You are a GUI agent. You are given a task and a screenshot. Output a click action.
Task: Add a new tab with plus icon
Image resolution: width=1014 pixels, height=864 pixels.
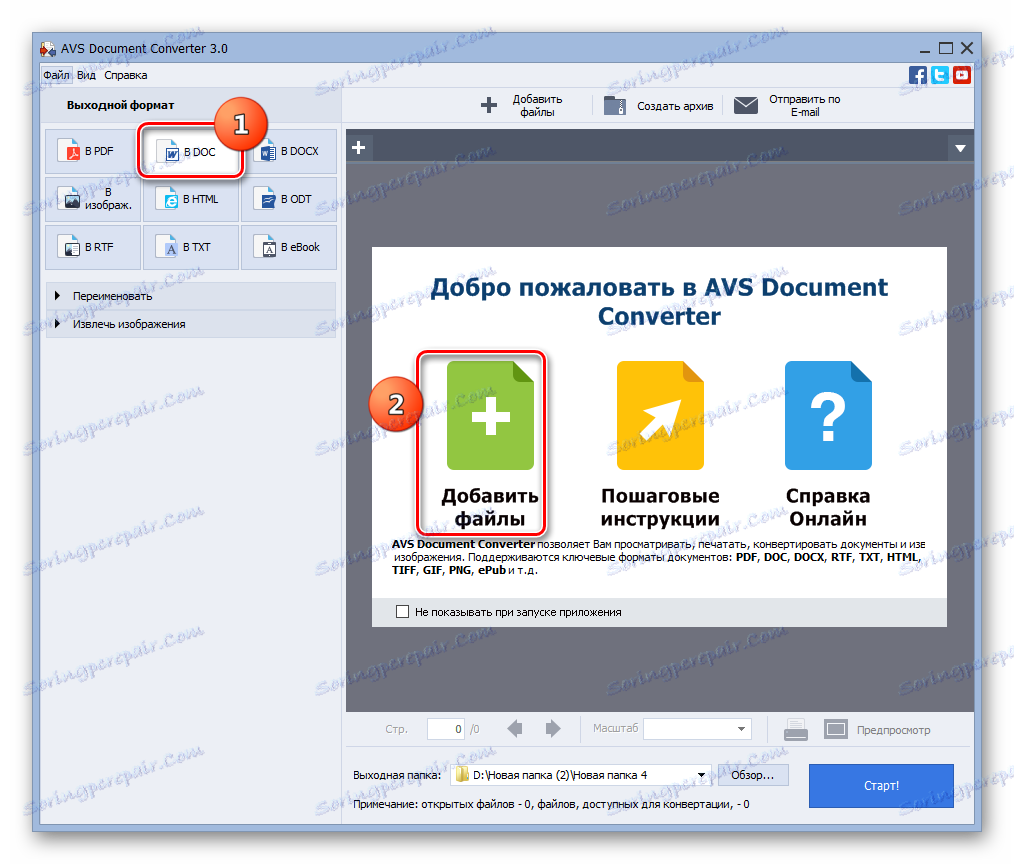pyautogui.click(x=359, y=148)
